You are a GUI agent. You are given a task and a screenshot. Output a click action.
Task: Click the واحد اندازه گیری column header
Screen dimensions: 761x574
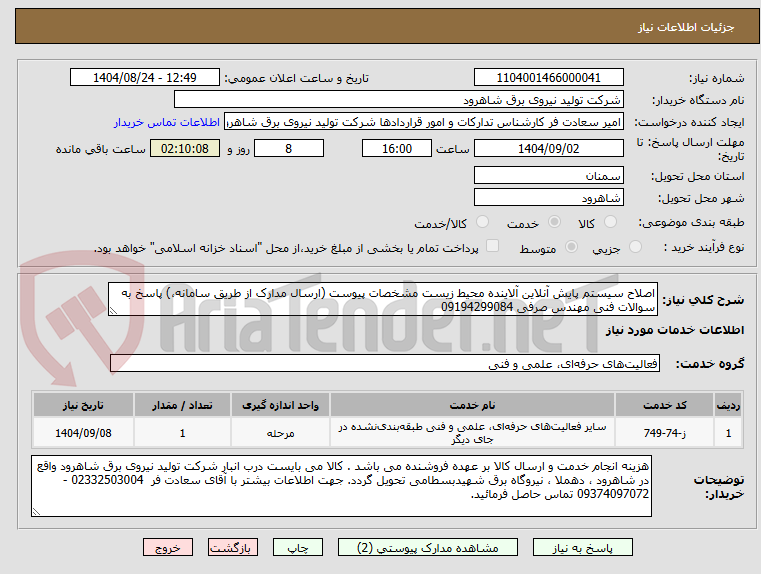point(280,405)
